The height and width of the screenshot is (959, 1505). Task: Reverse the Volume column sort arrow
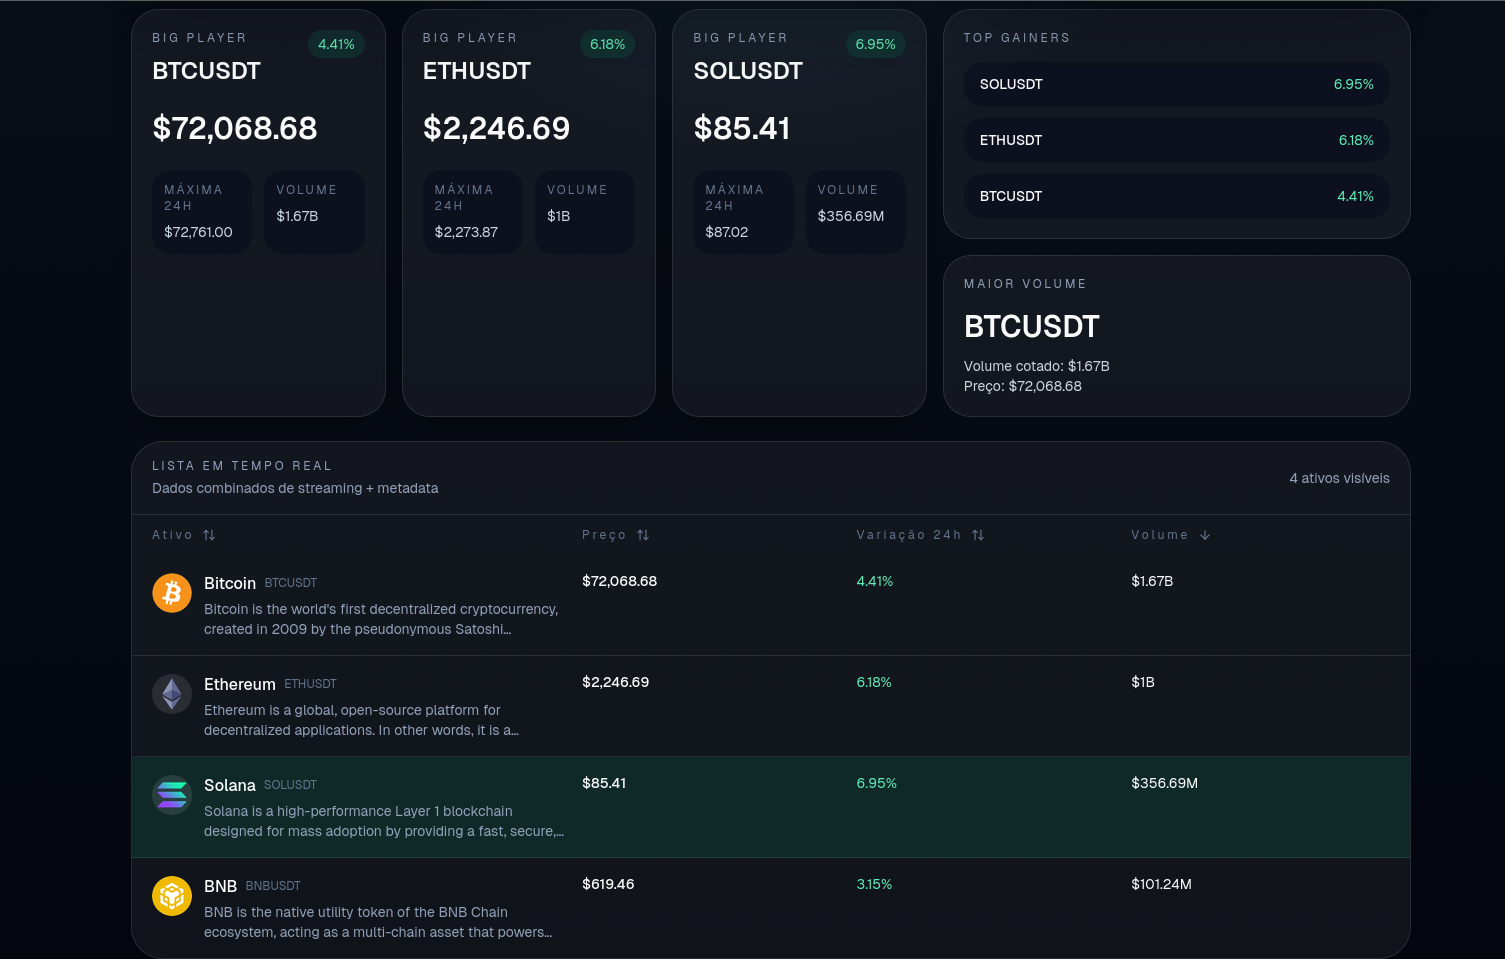[1205, 535]
